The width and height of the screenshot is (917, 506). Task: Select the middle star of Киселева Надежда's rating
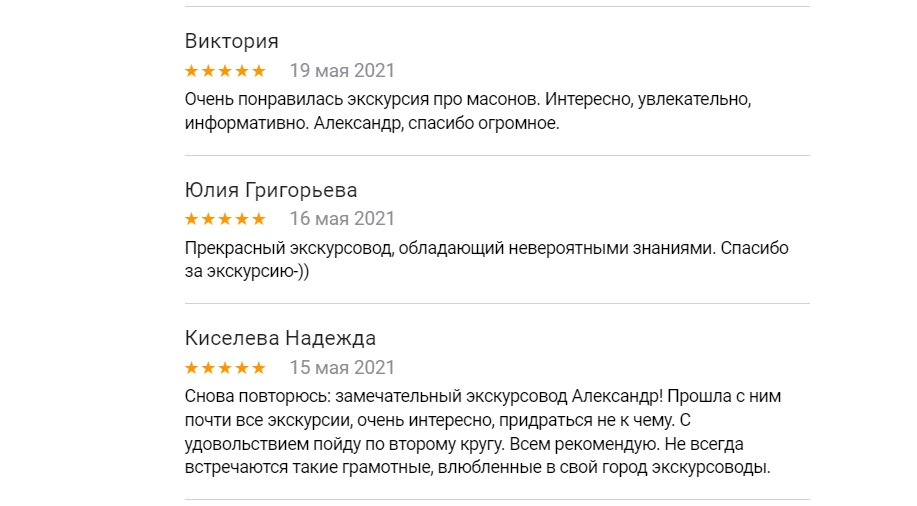(226, 367)
